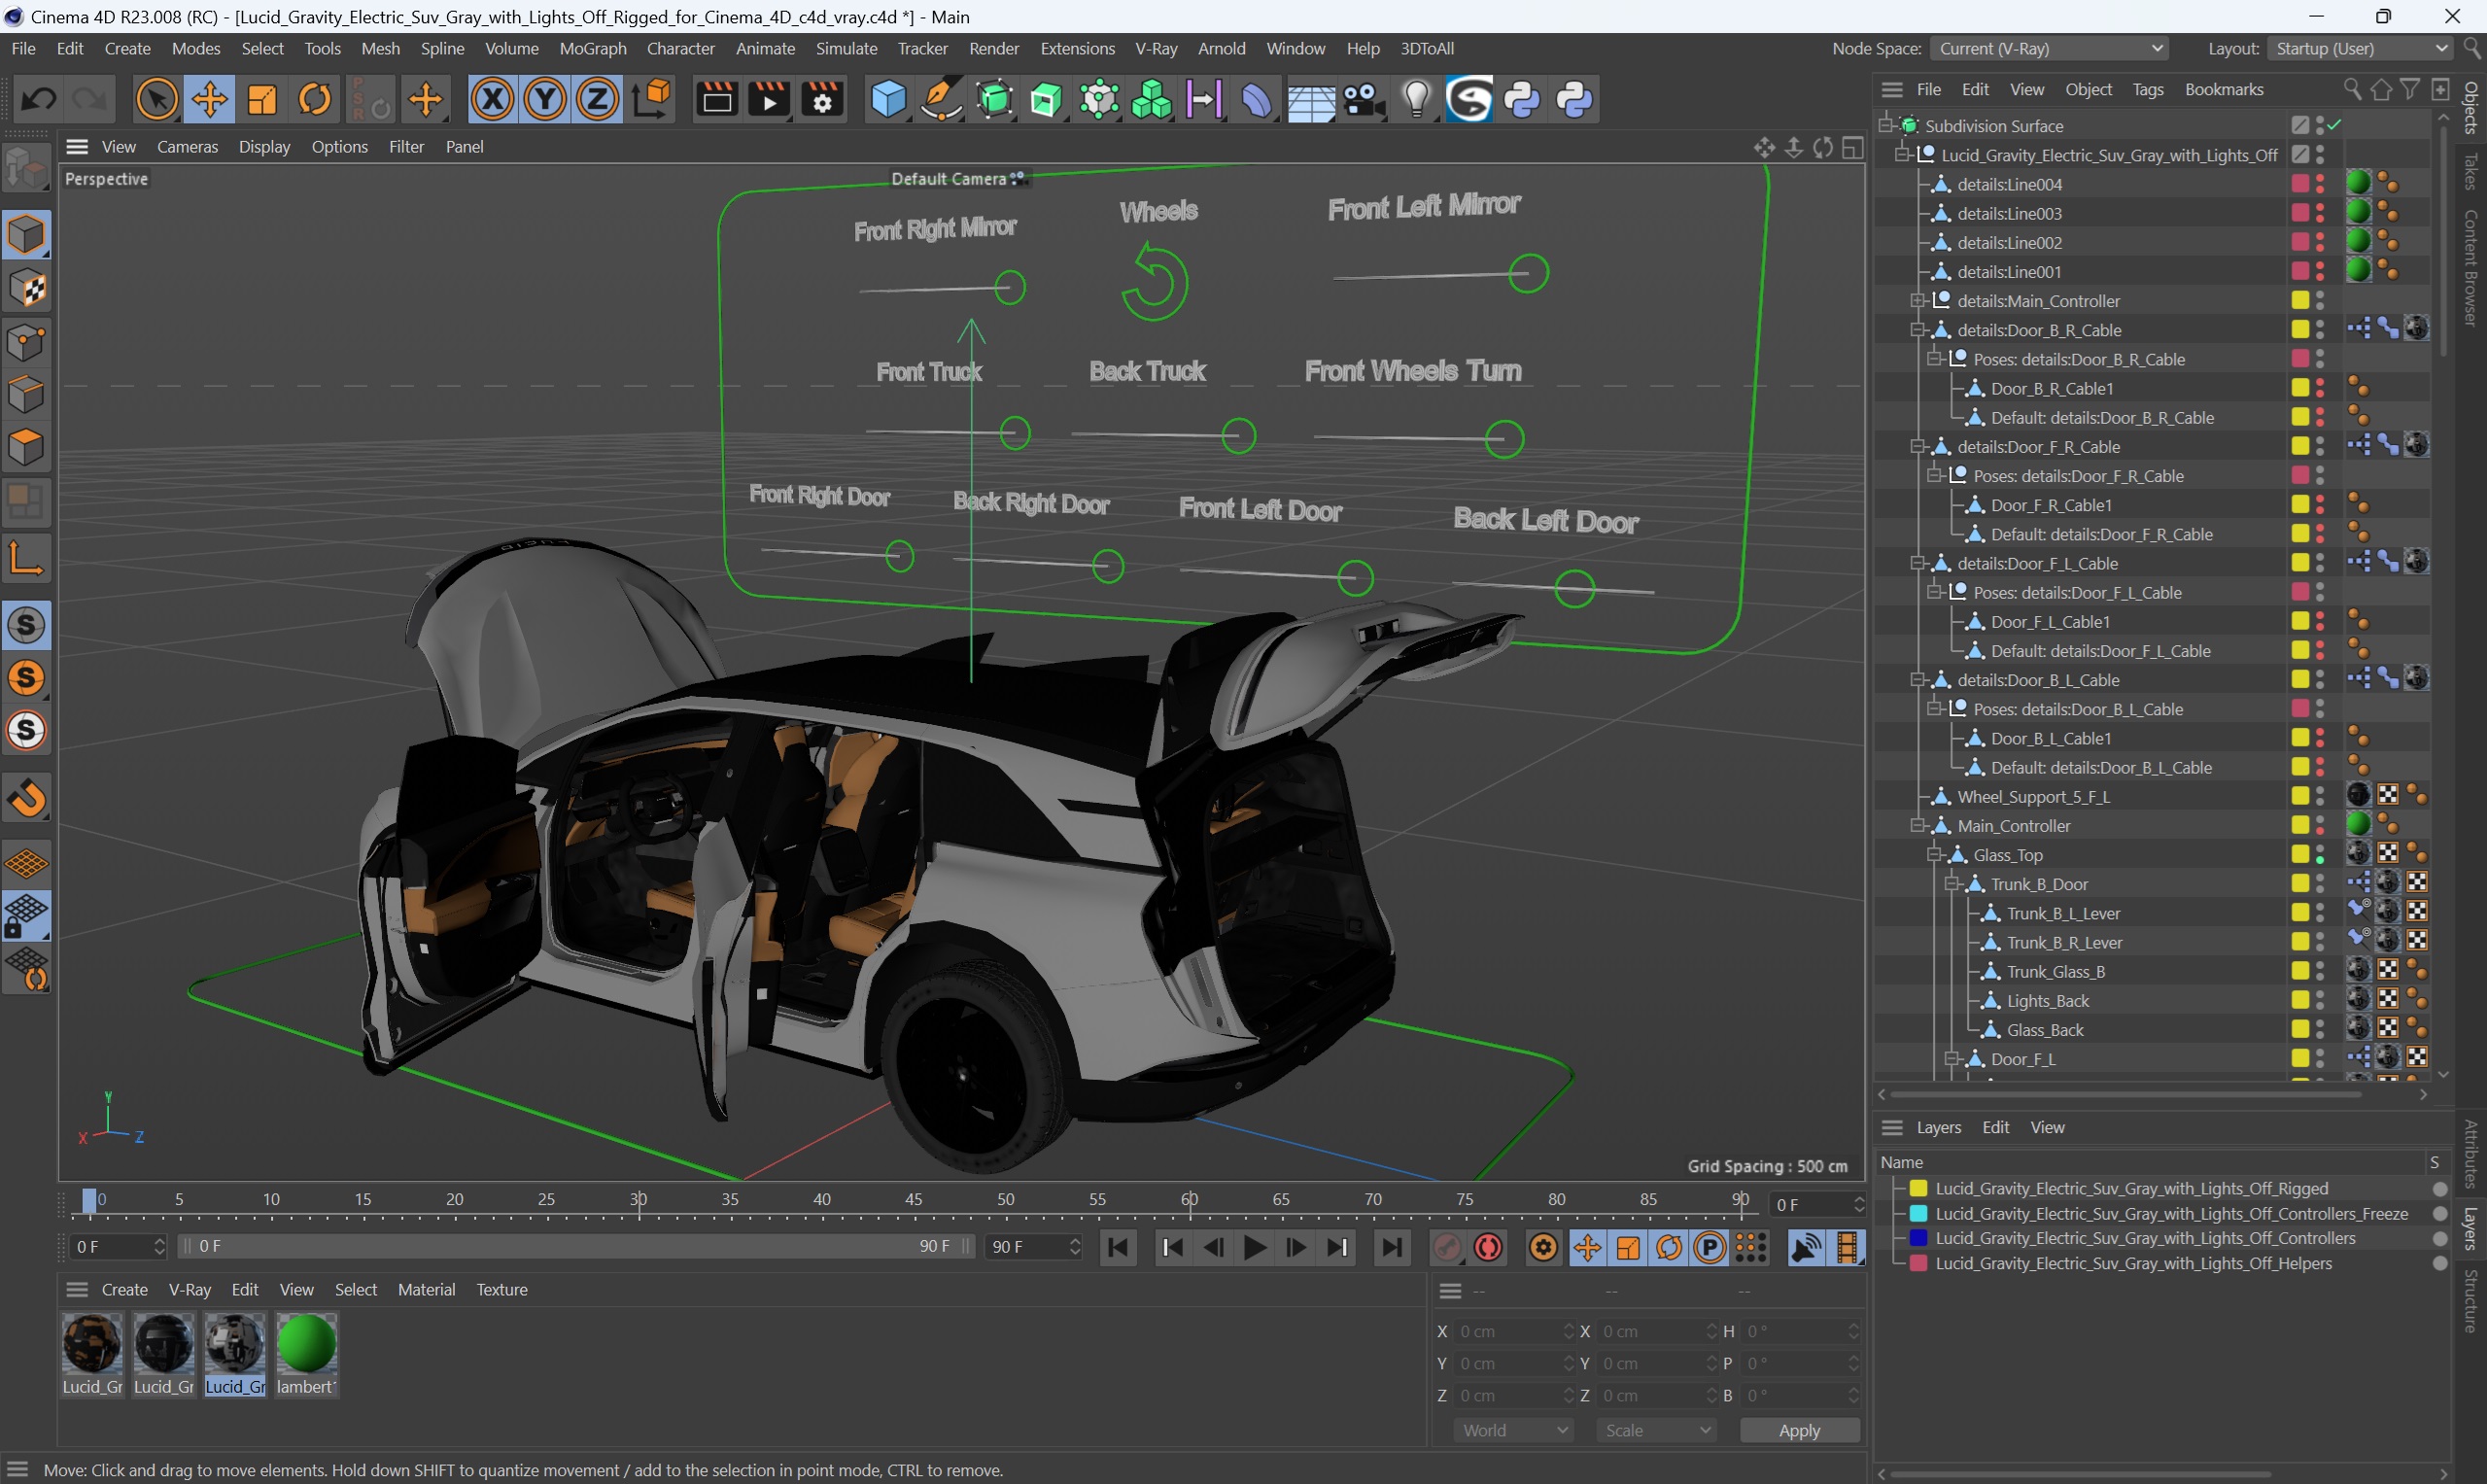This screenshot has height=1484, width=2487.
Task: Toggle Autokeying button
Action: pyautogui.click(x=1489, y=1247)
